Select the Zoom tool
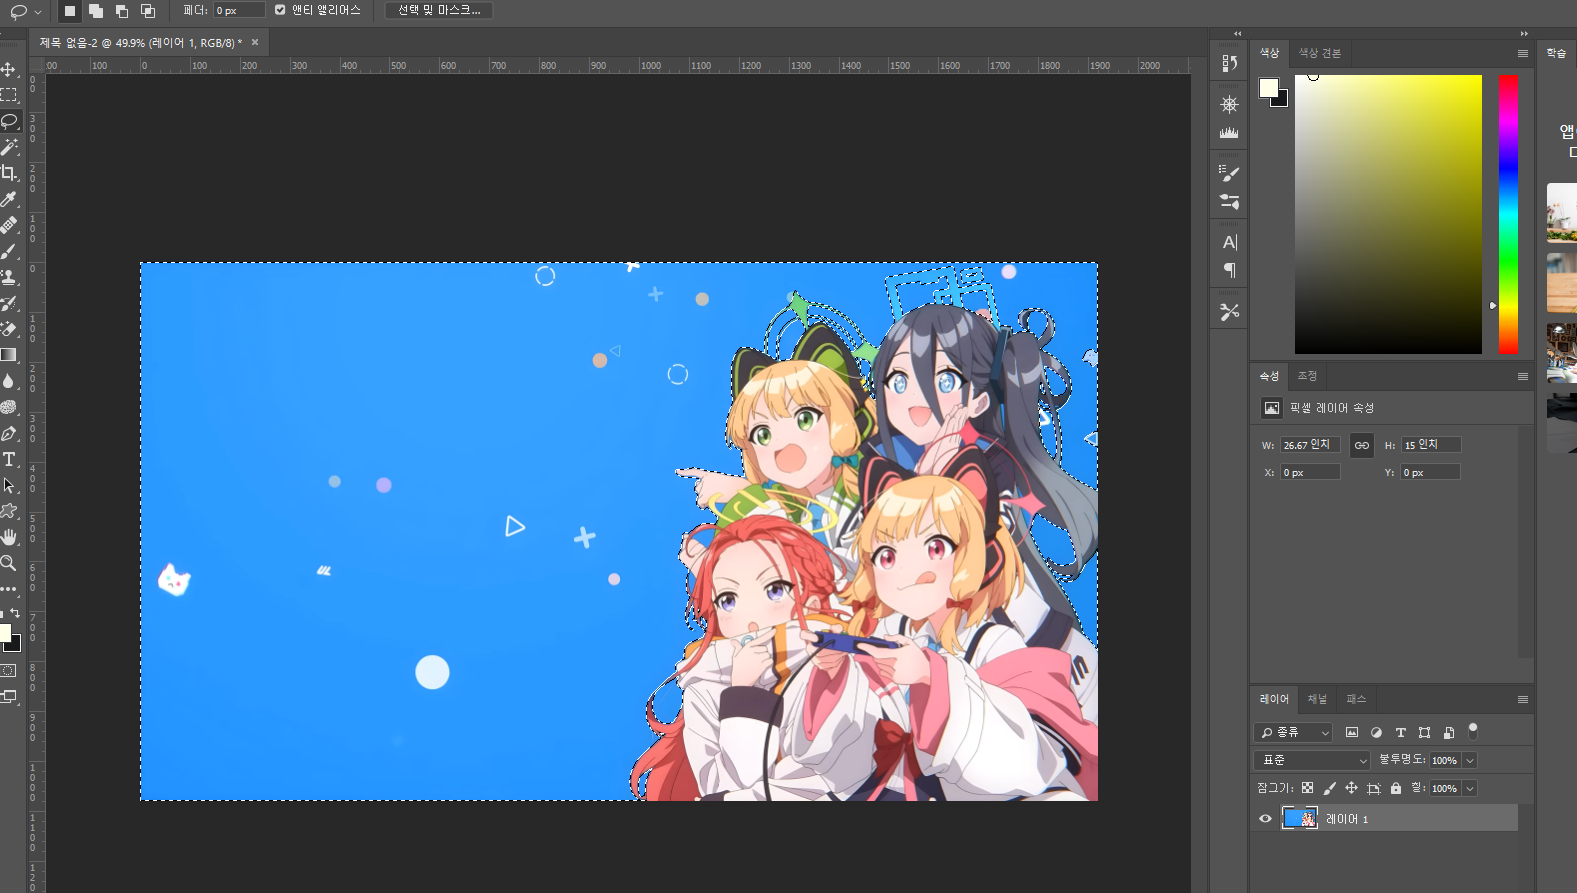 [x=9, y=563]
